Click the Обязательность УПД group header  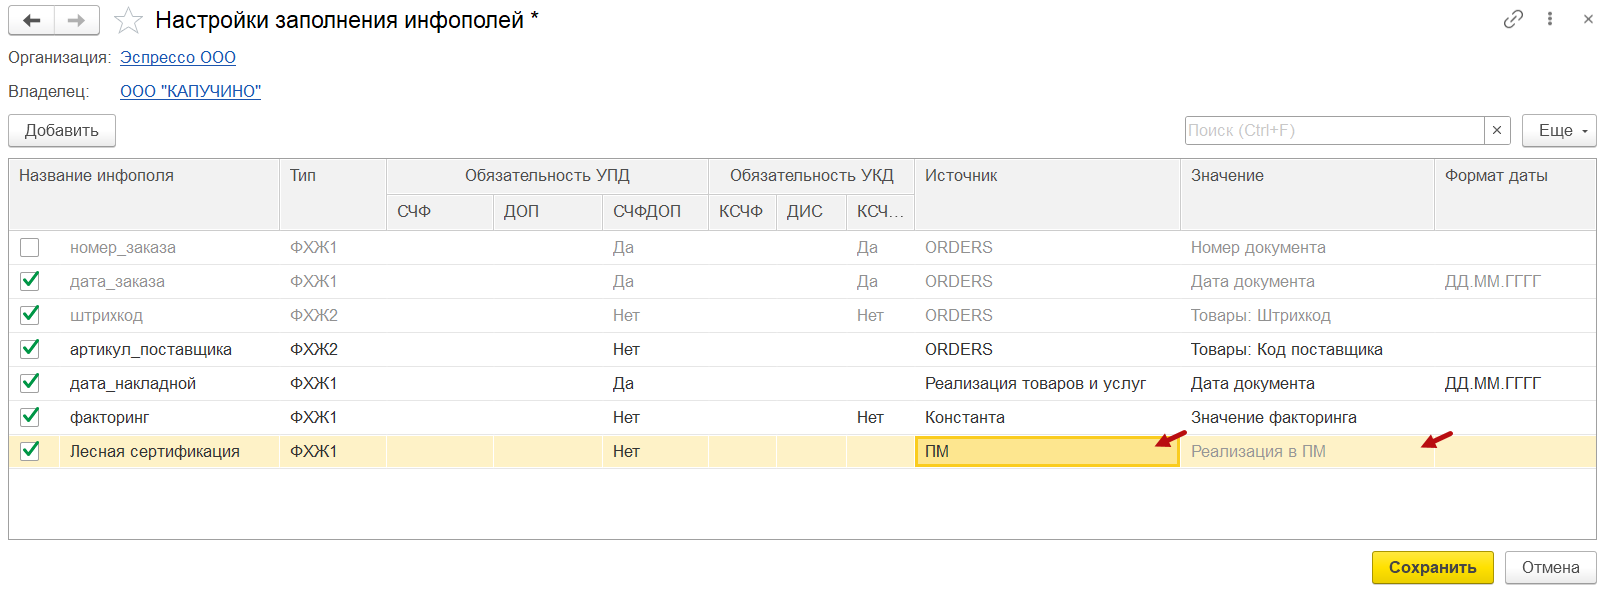pyautogui.click(x=547, y=176)
